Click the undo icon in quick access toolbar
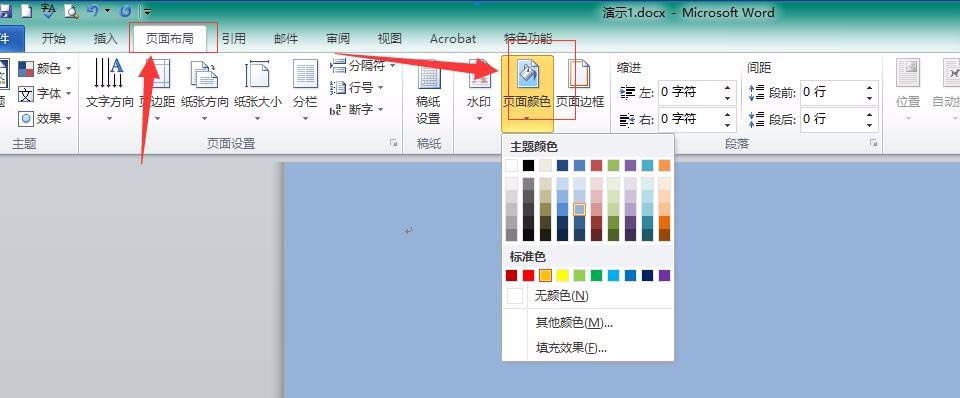Screen dimensions: 960x398 (x=93, y=10)
